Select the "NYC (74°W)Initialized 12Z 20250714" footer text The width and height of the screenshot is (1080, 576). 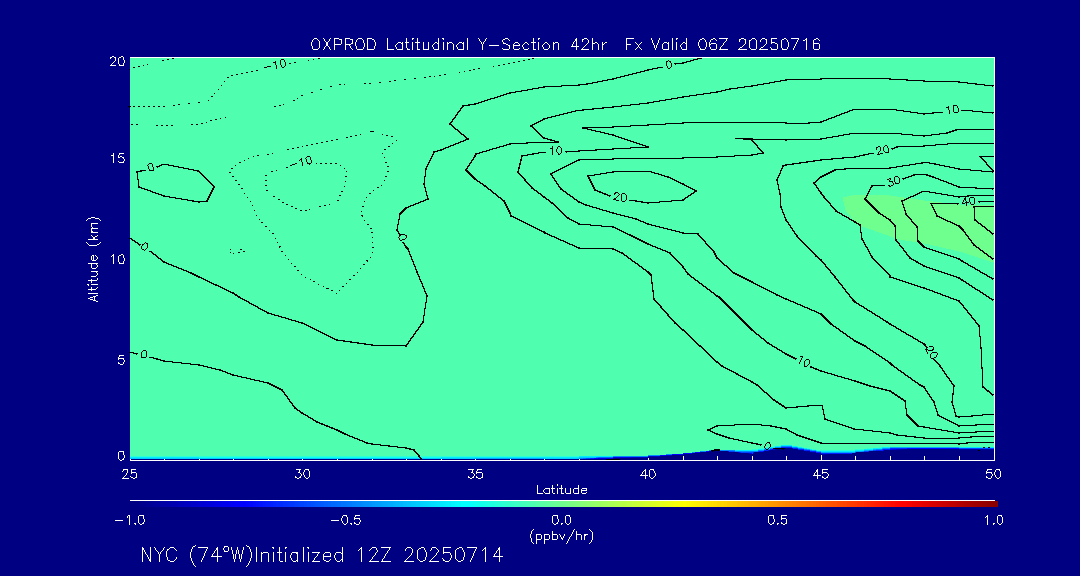click(322, 555)
